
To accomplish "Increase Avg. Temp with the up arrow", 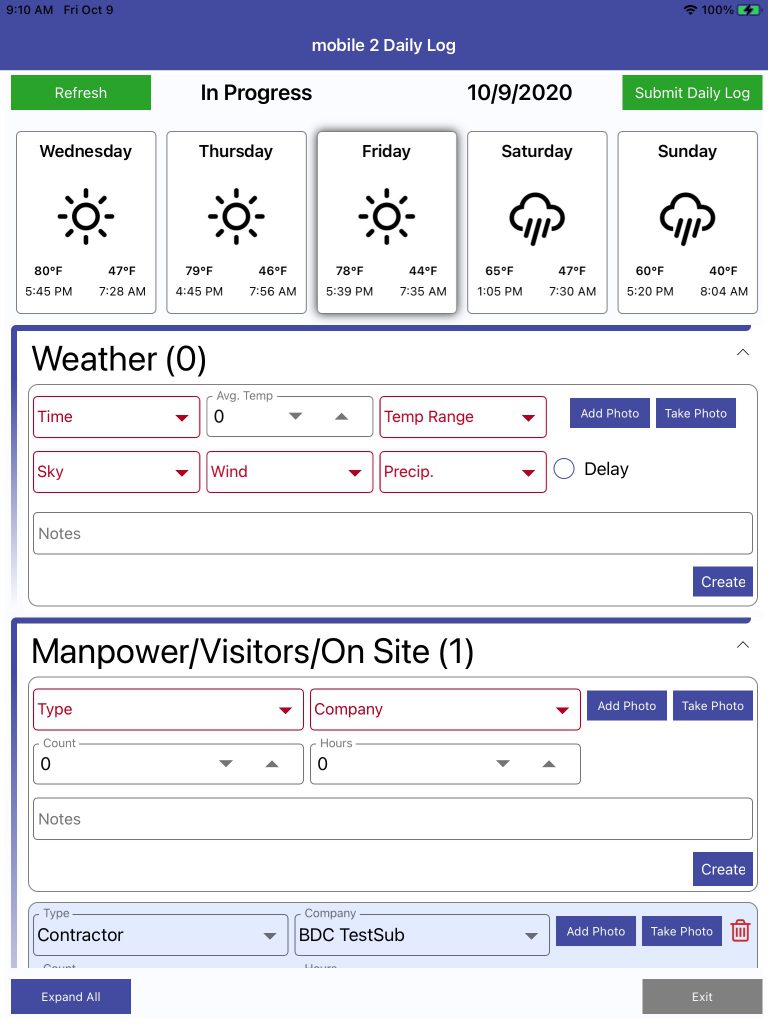I will [x=341, y=417].
